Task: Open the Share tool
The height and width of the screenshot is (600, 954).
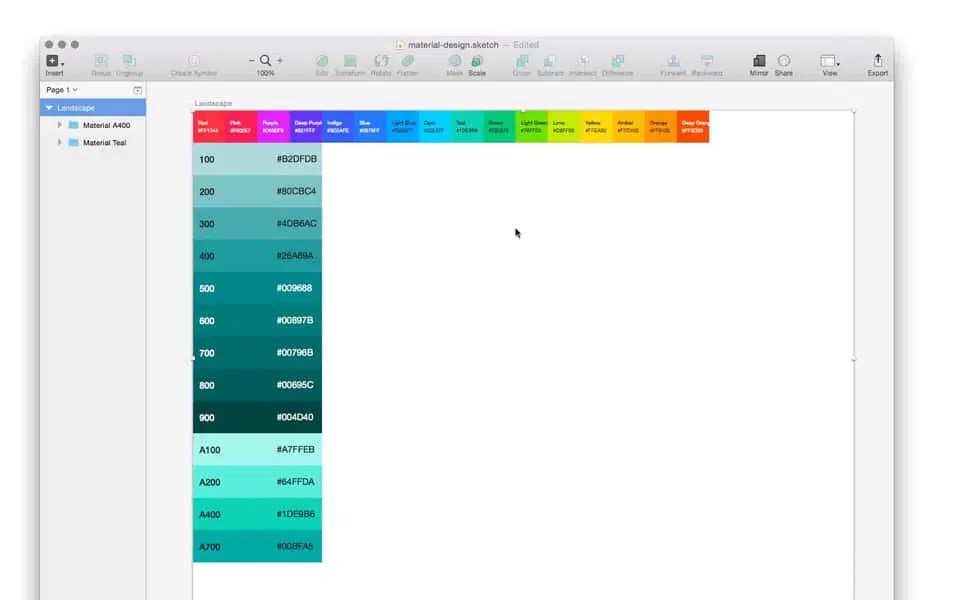Action: tap(784, 60)
